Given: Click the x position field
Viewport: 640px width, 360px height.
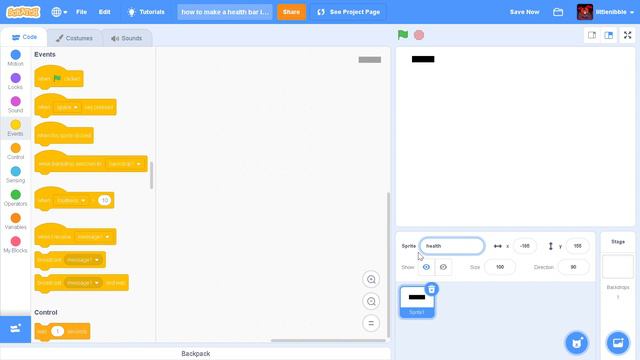Looking at the screenshot, I should point(524,246).
